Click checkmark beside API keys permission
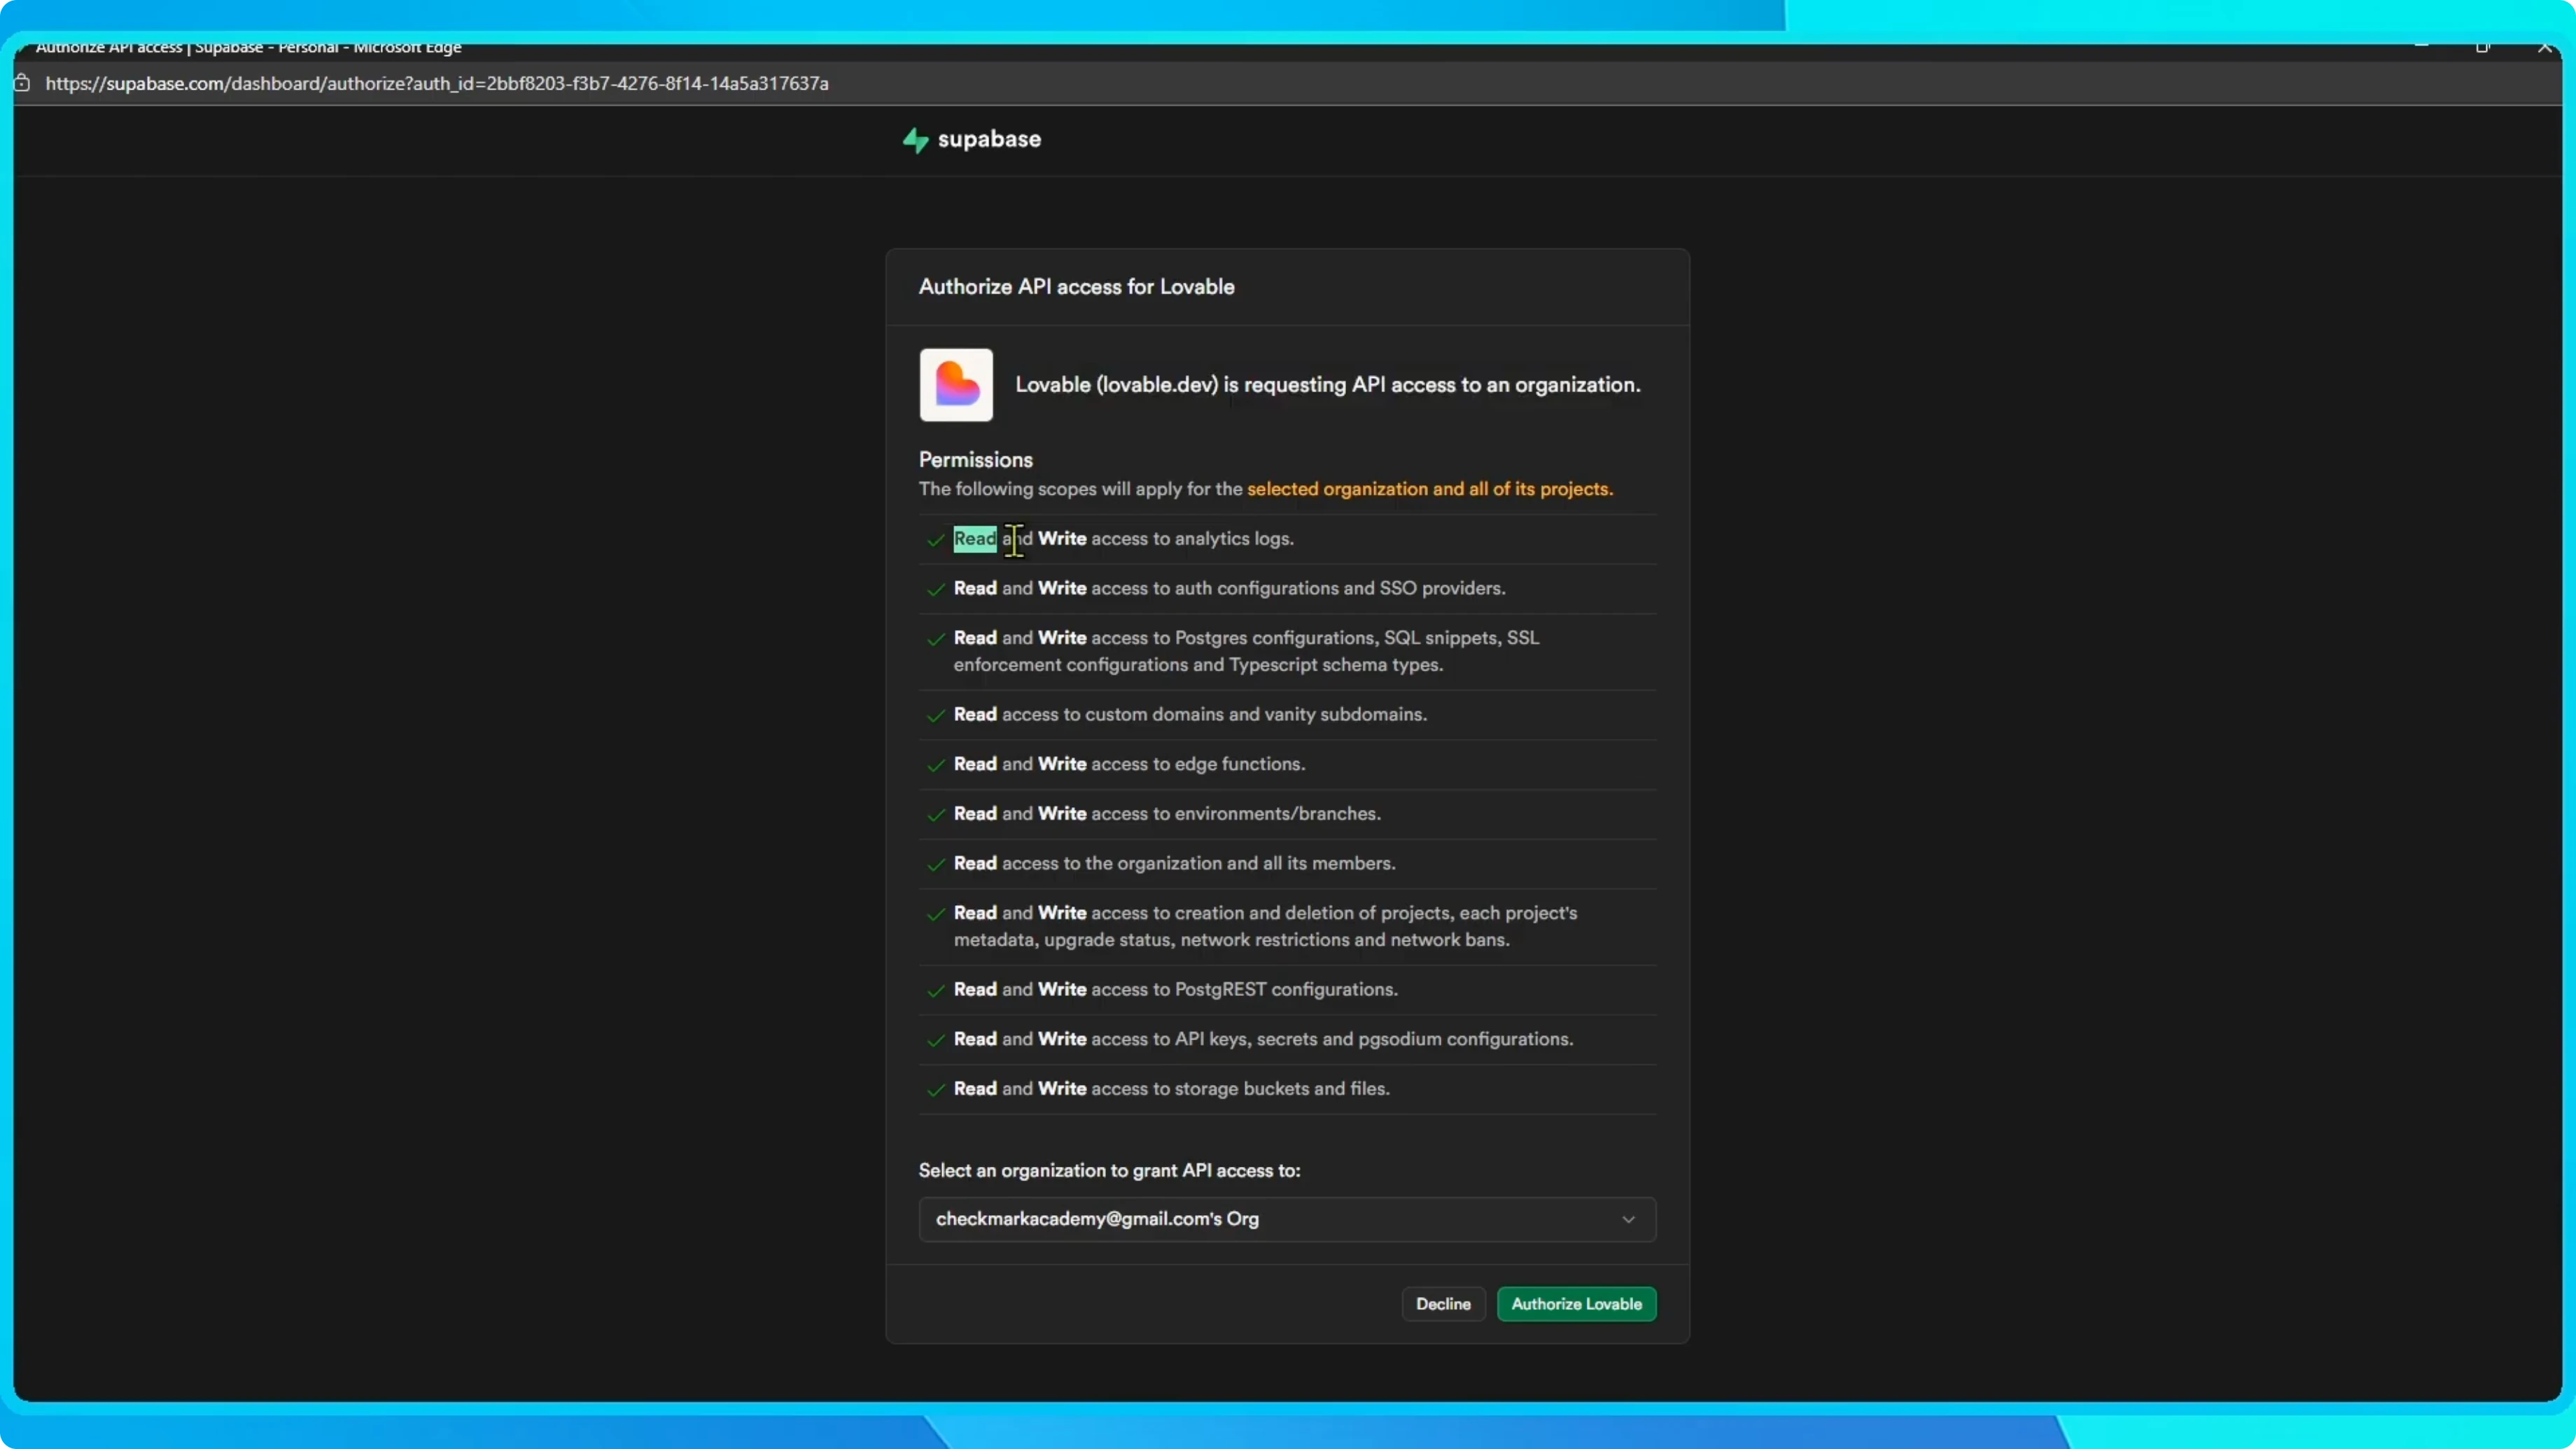This screenshot has height=1449, width=2576. point(935,1040)
